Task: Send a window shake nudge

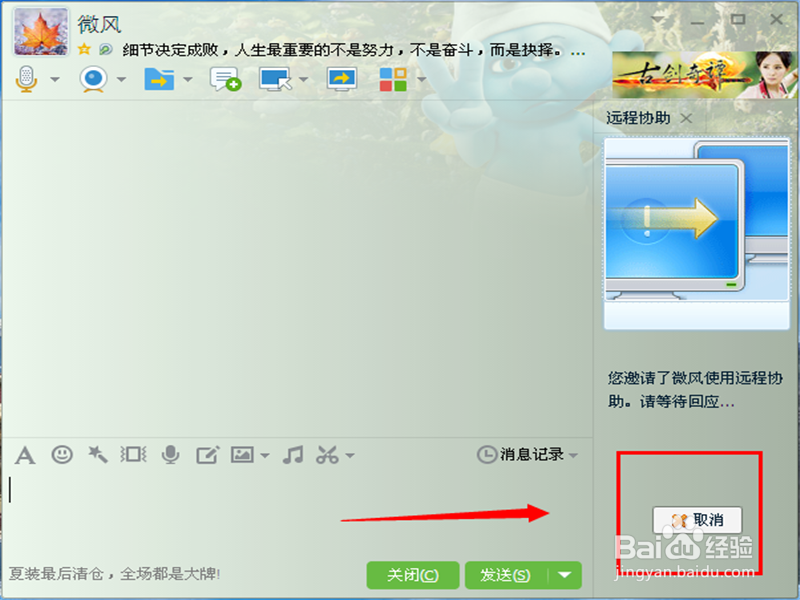Action: [133, 455]
